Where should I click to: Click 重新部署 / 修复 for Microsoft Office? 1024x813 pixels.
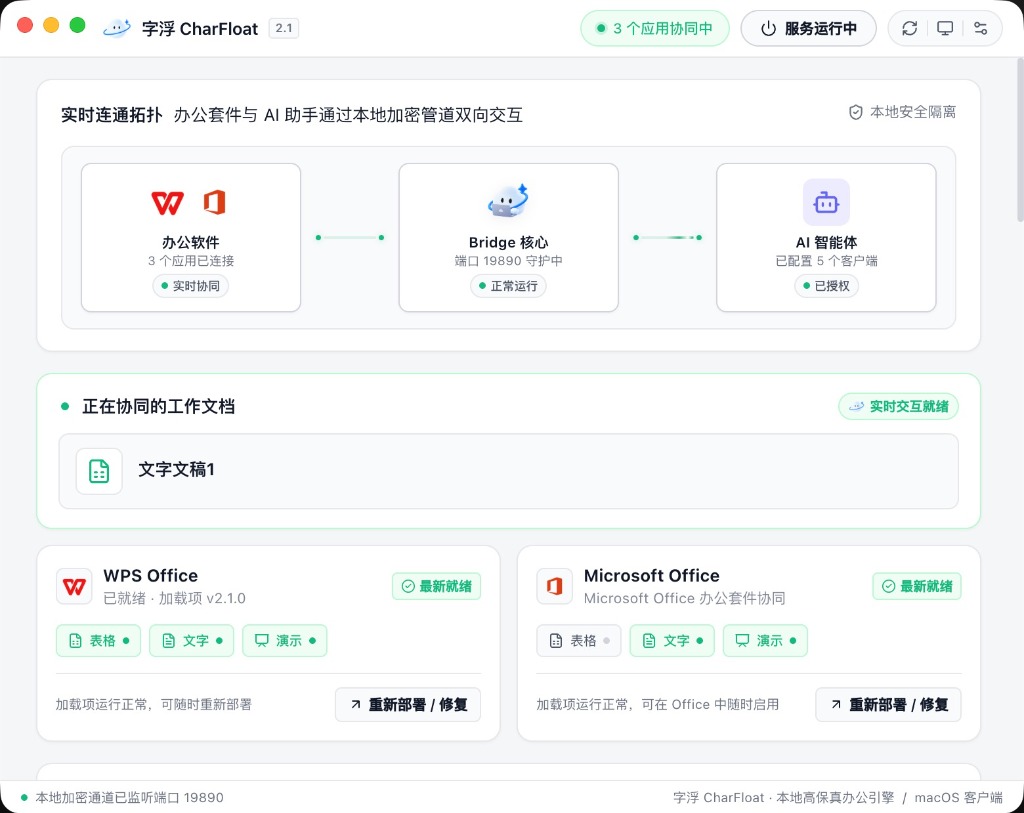click(888, 705)
